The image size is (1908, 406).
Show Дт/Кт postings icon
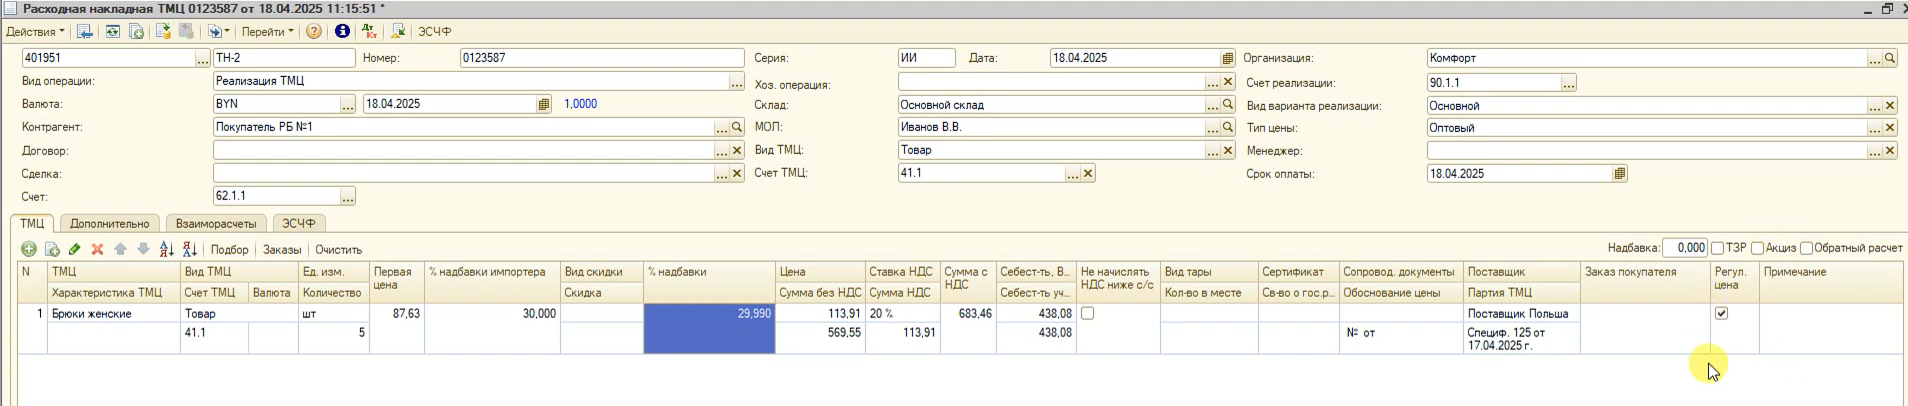point(370,31)
